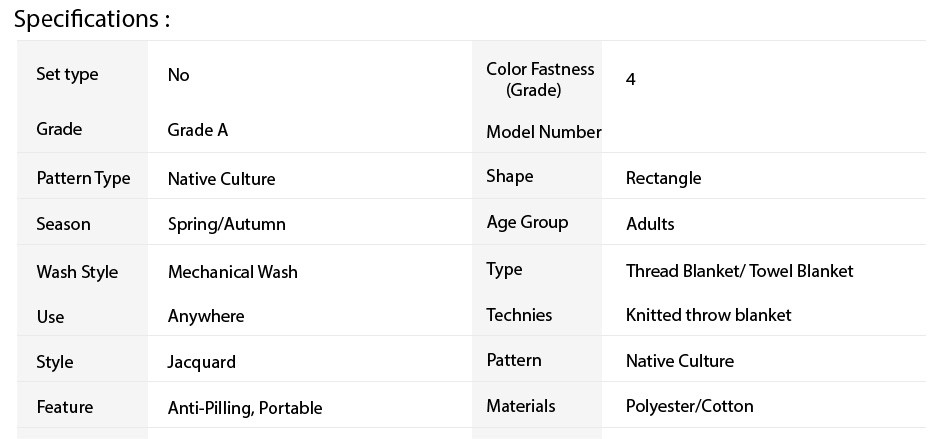
Task: Select the Knitted throw blanket value
Action: [x=708, y=315]
